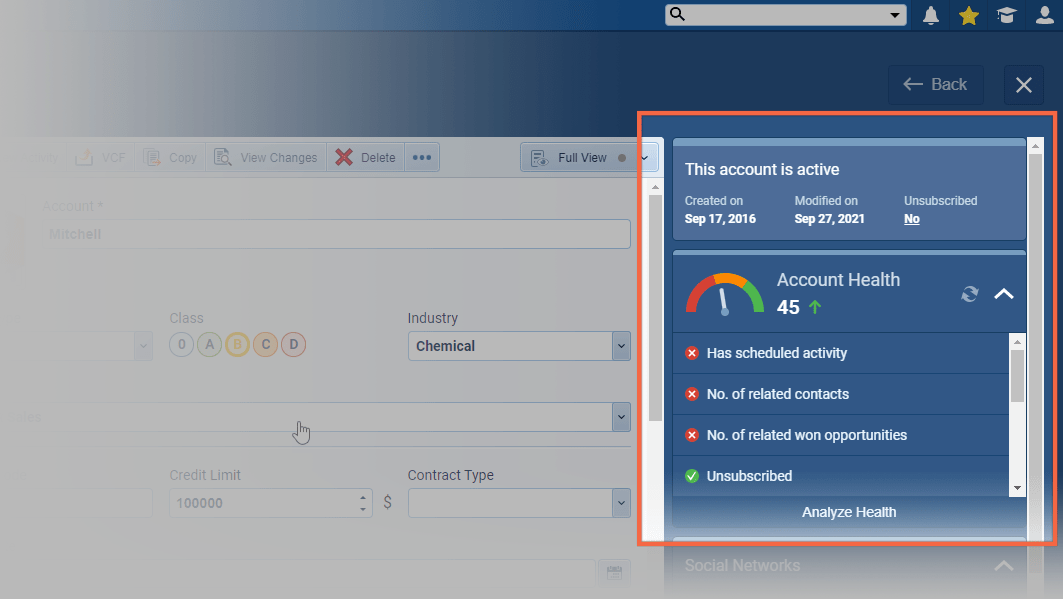Click the notifications bell icon

(931, 15)
